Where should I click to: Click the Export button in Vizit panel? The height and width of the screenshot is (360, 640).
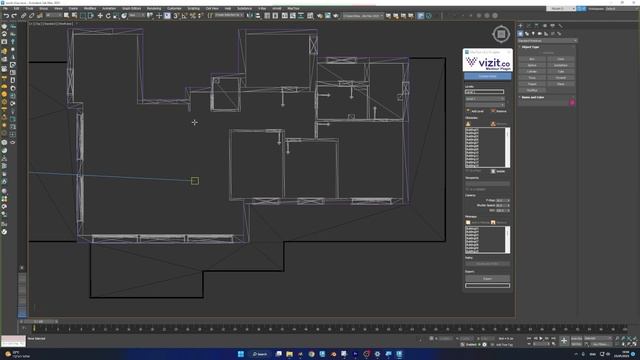tap(487, 278)
